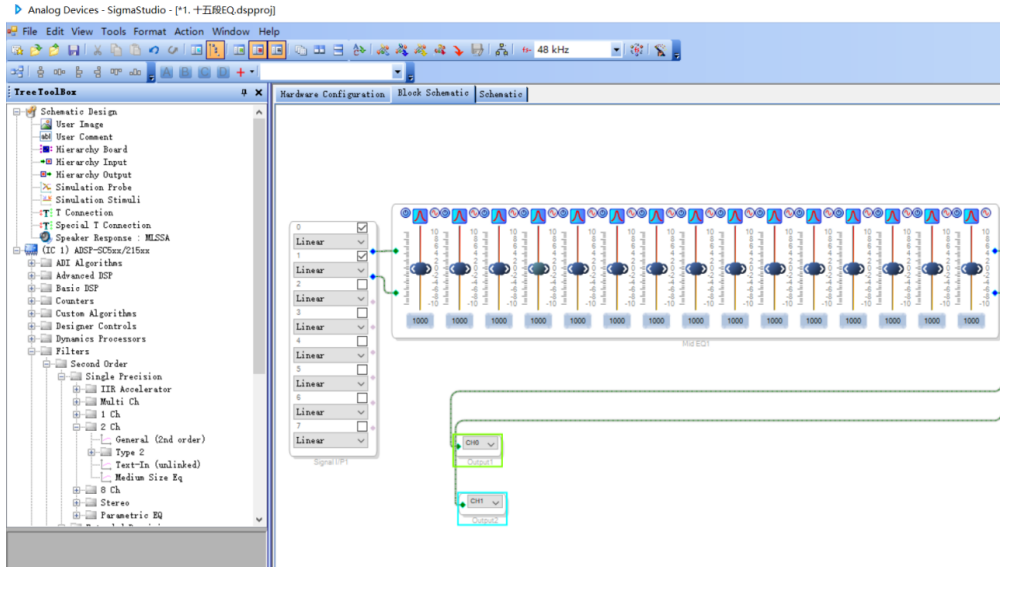1022x589 pixels.
Task: Enable input channel 6 checkbox
Action: tap(362, 398)
